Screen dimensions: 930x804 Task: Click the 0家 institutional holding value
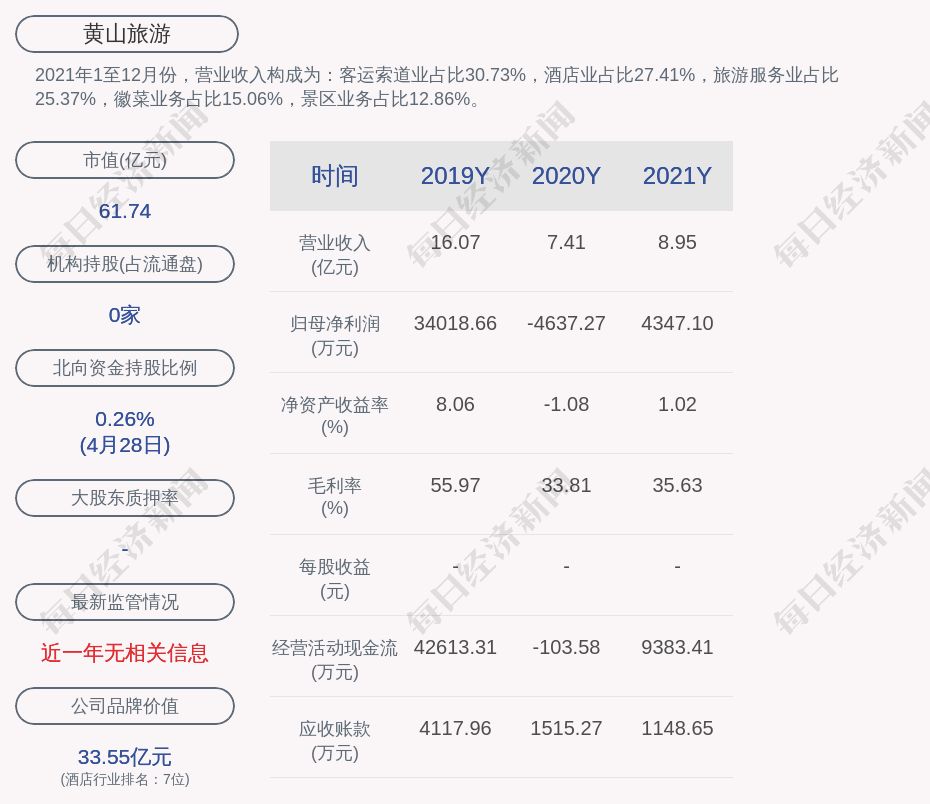[x=125, y=315]
